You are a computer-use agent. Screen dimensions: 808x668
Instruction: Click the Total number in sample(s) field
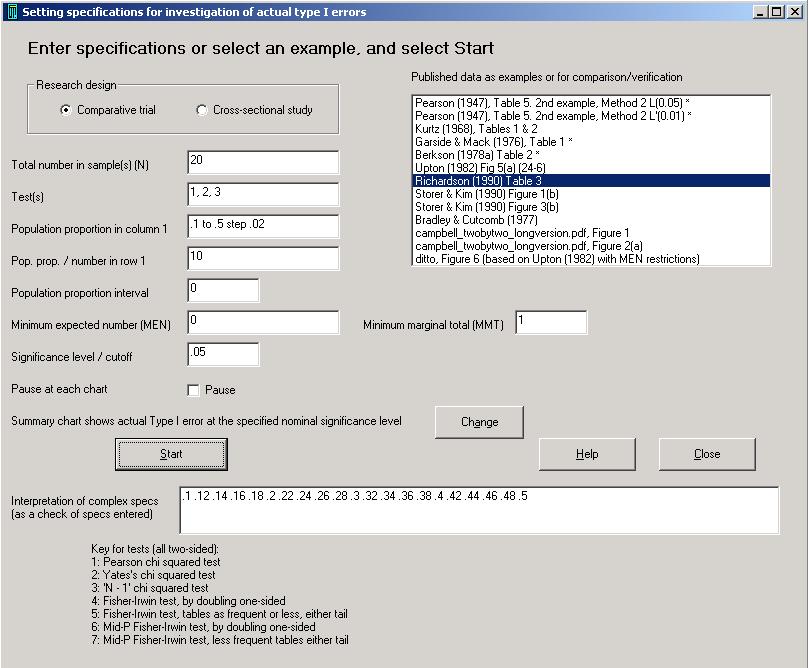coord(262,163)
